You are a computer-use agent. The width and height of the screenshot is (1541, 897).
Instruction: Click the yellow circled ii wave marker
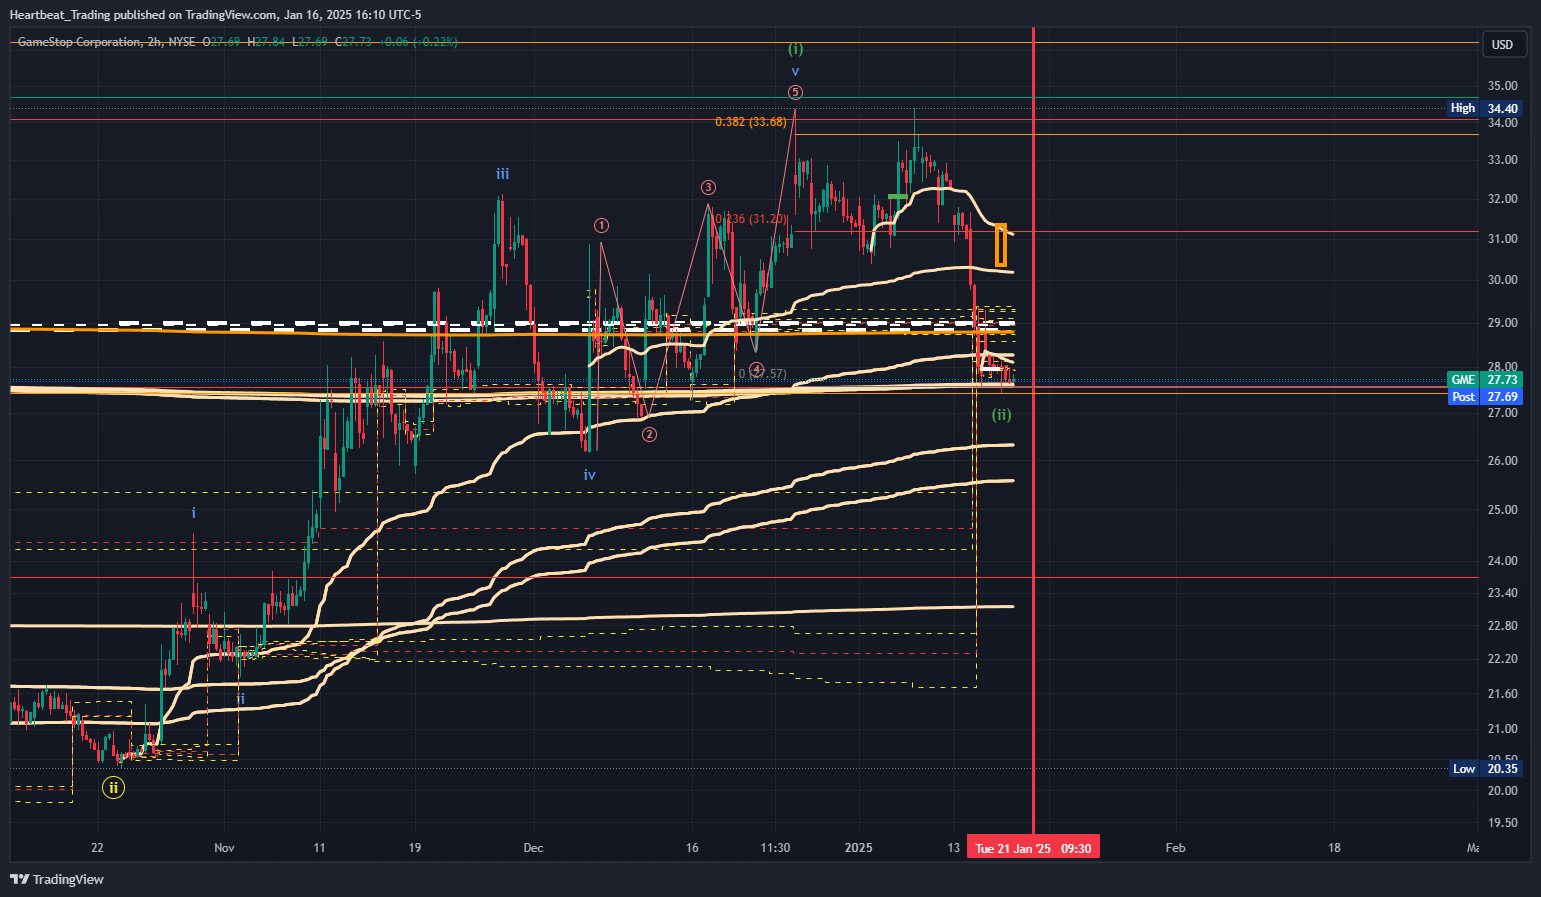click(114, 787)
